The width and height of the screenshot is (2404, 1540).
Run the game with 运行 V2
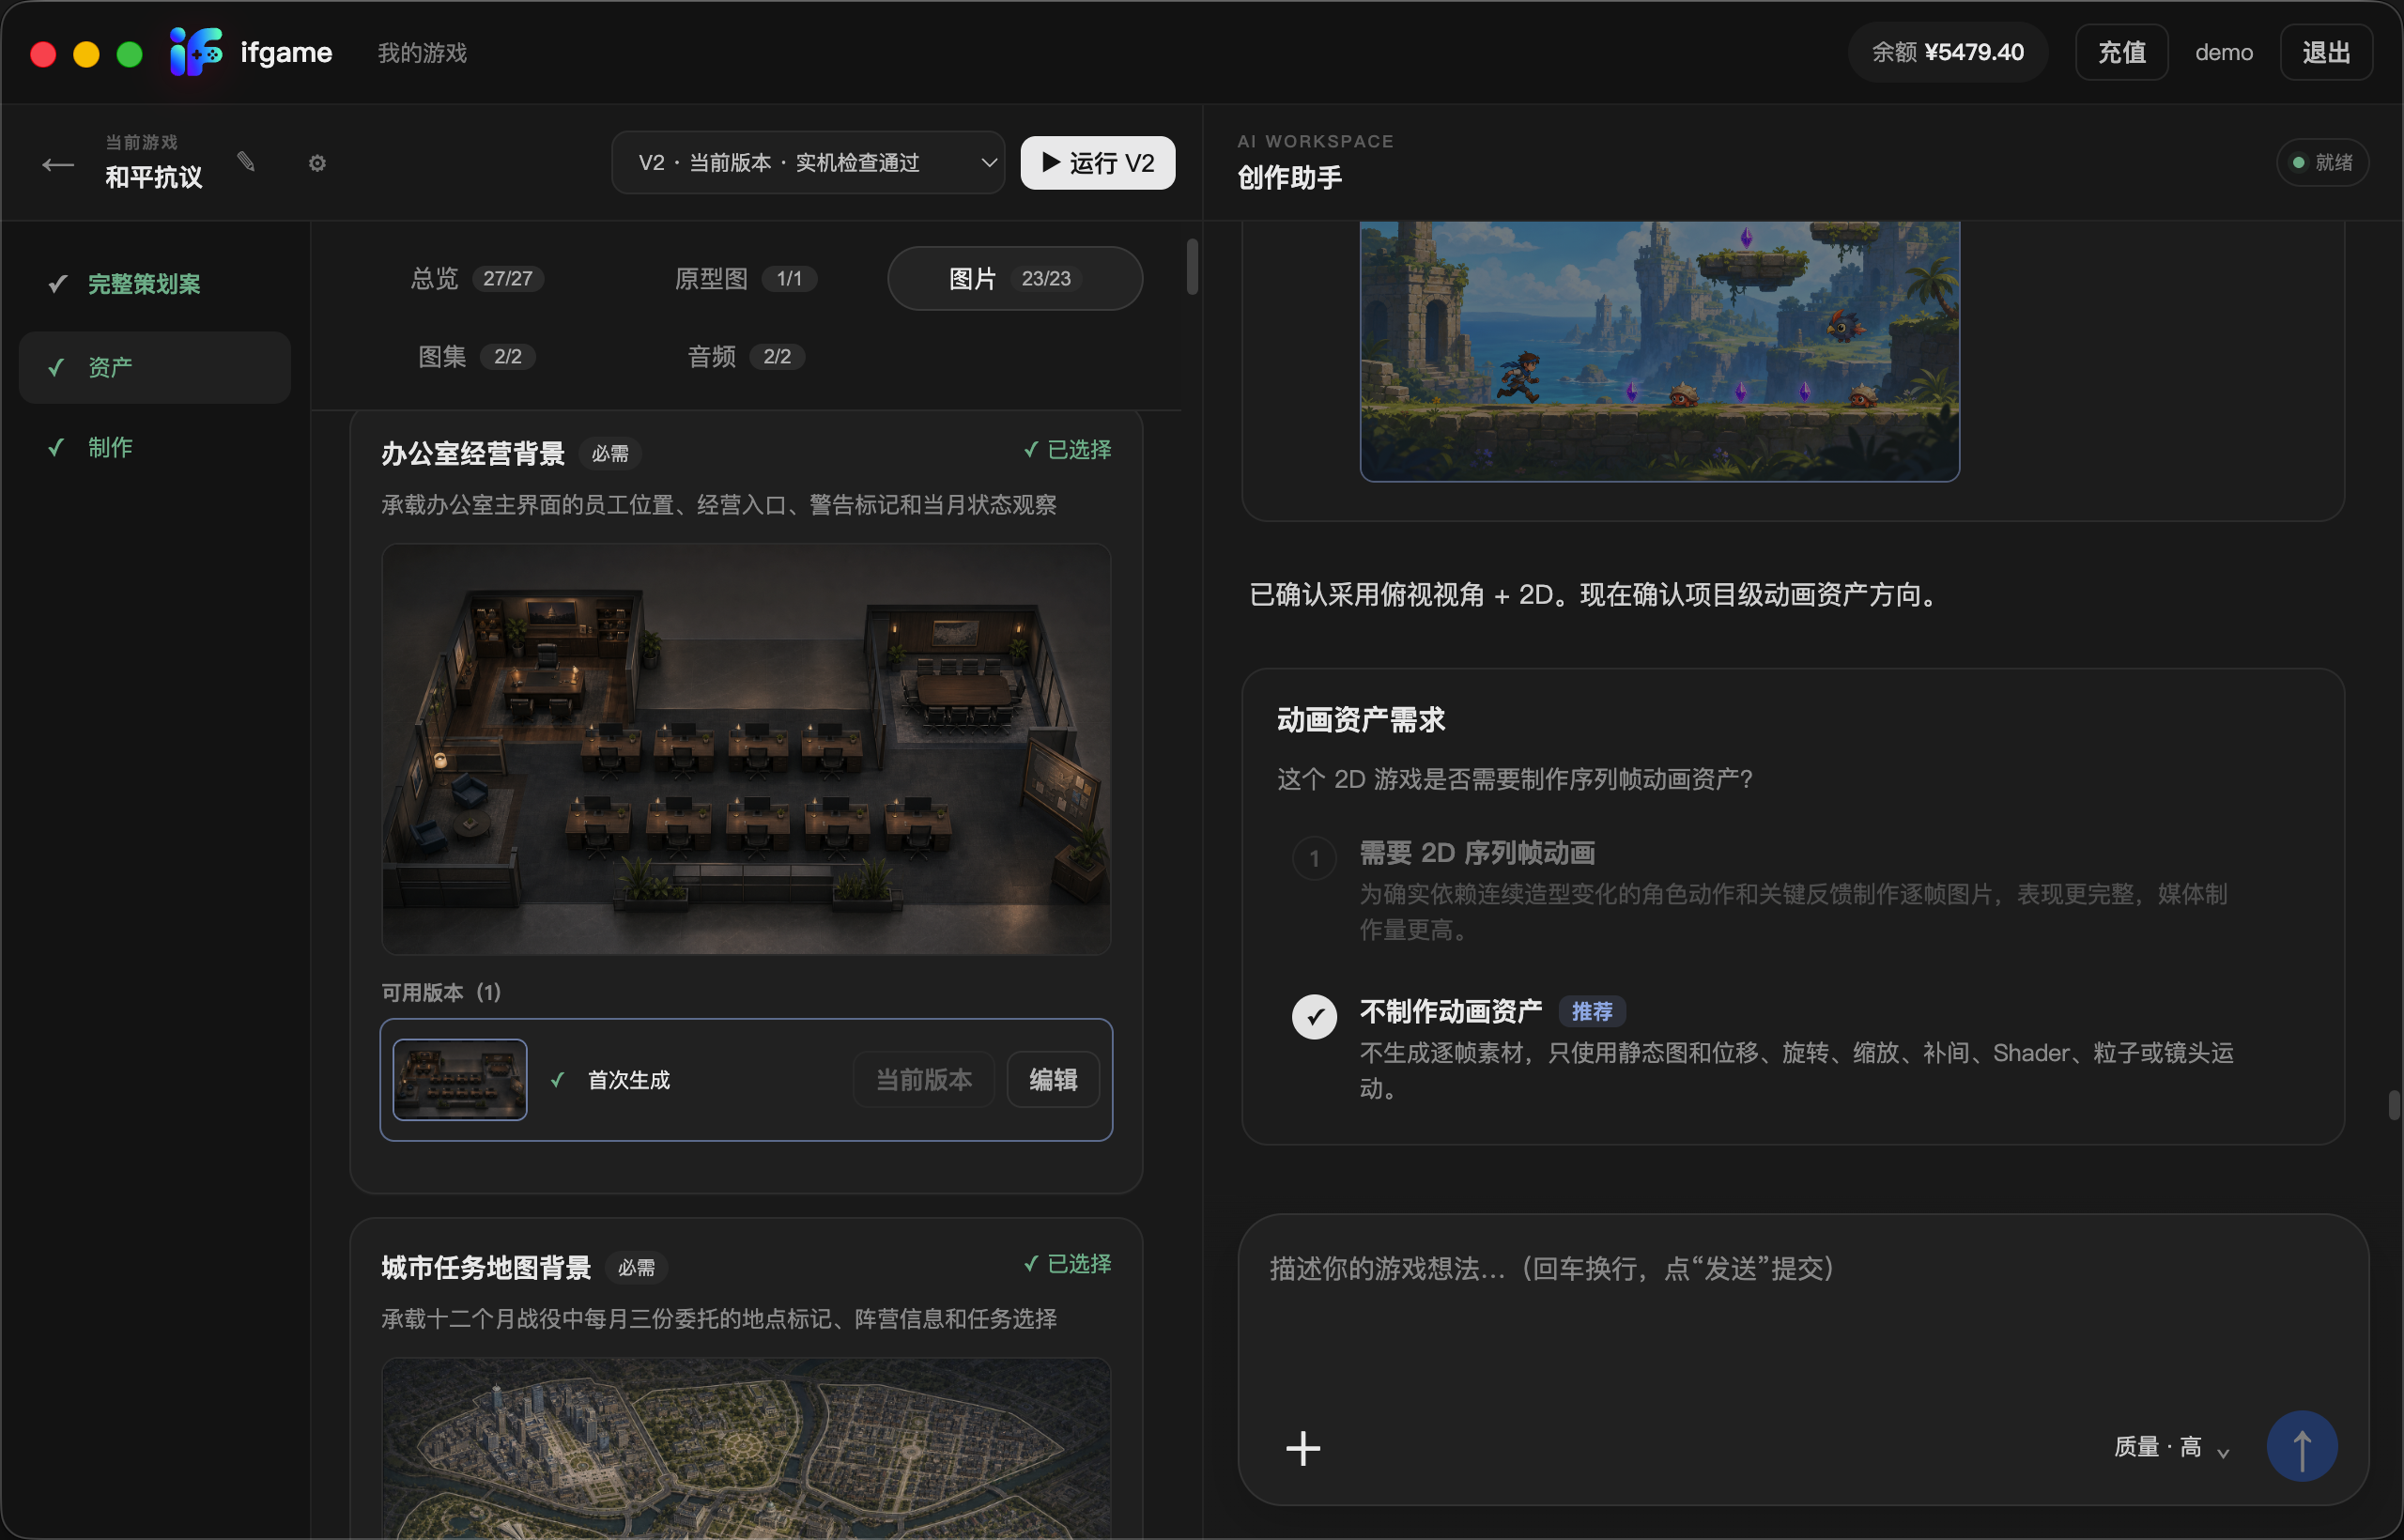coord(1097,163)
